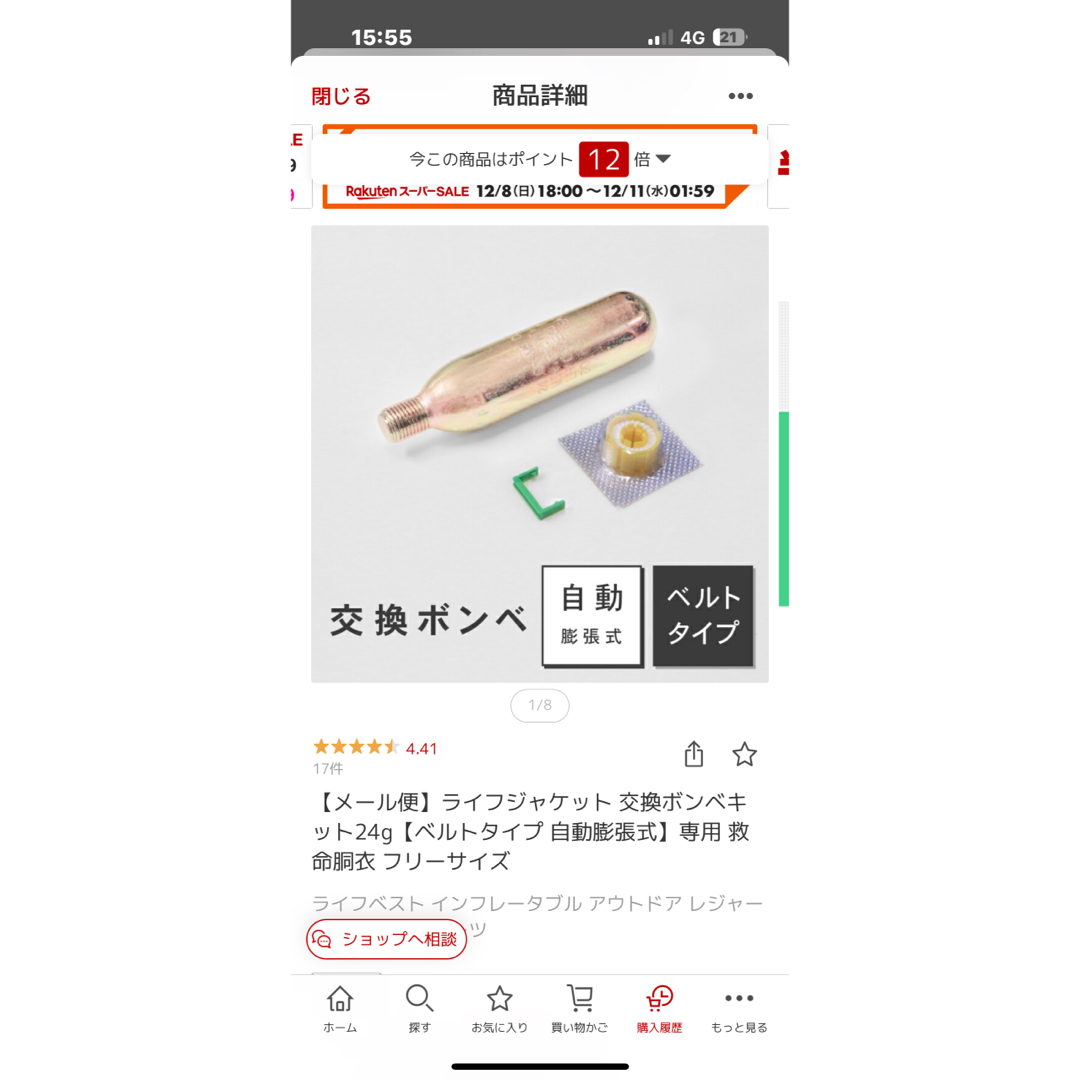
Task: Open the 買い物かご shopping cart
Action: (x=579, y=1009)
